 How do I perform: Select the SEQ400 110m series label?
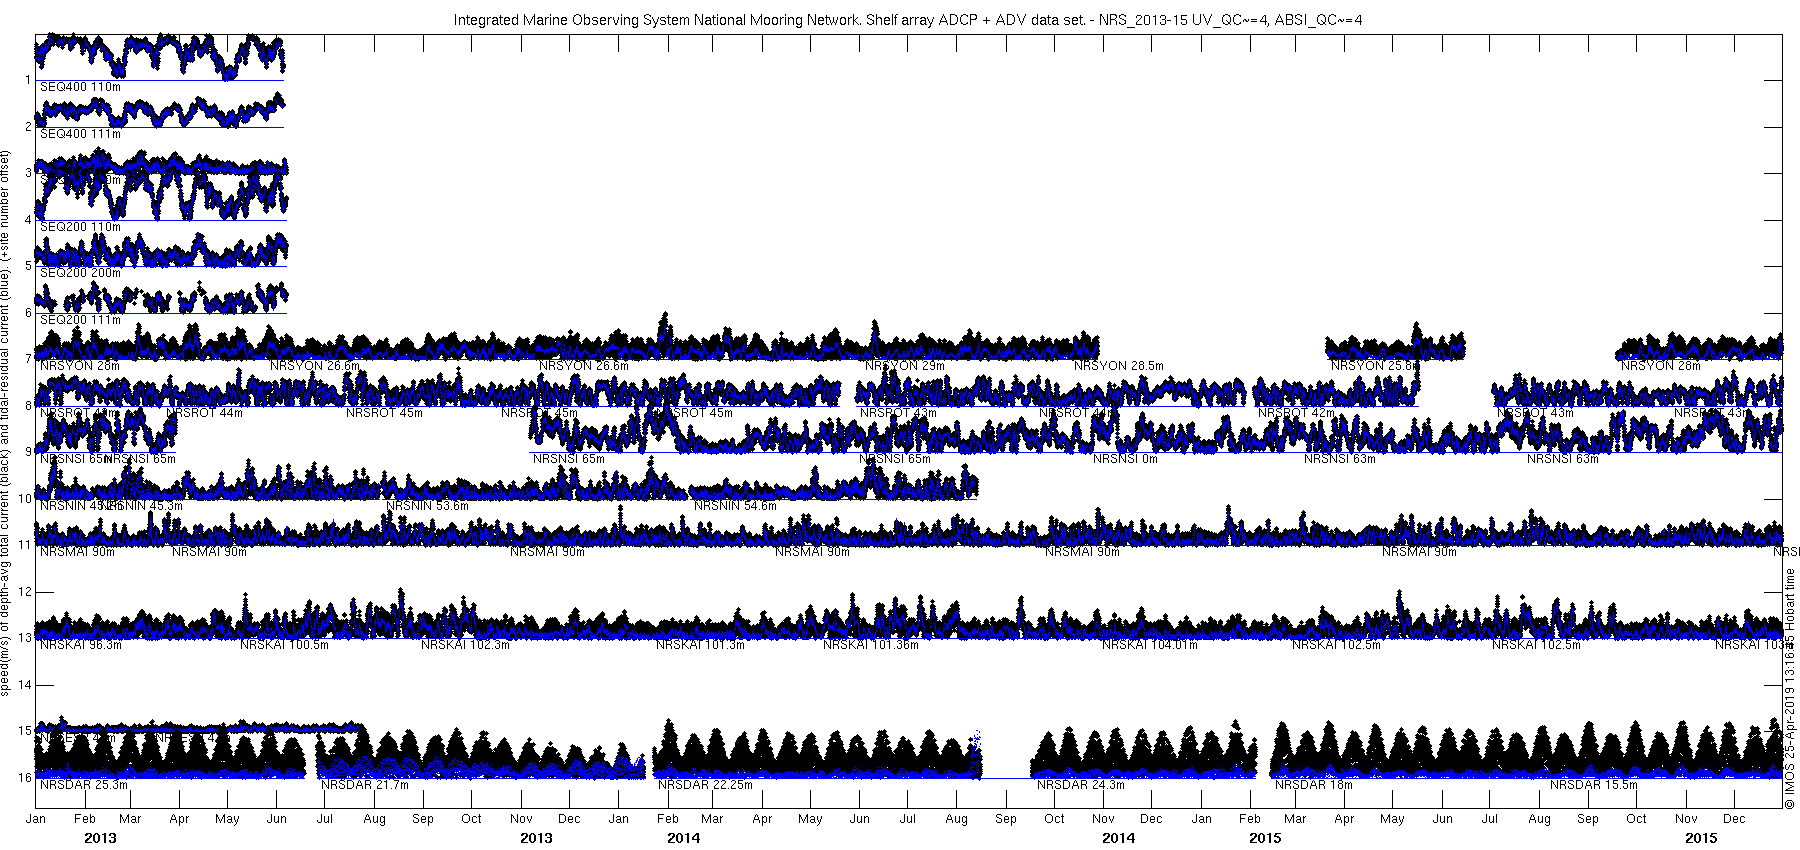(x=80, y=87)
